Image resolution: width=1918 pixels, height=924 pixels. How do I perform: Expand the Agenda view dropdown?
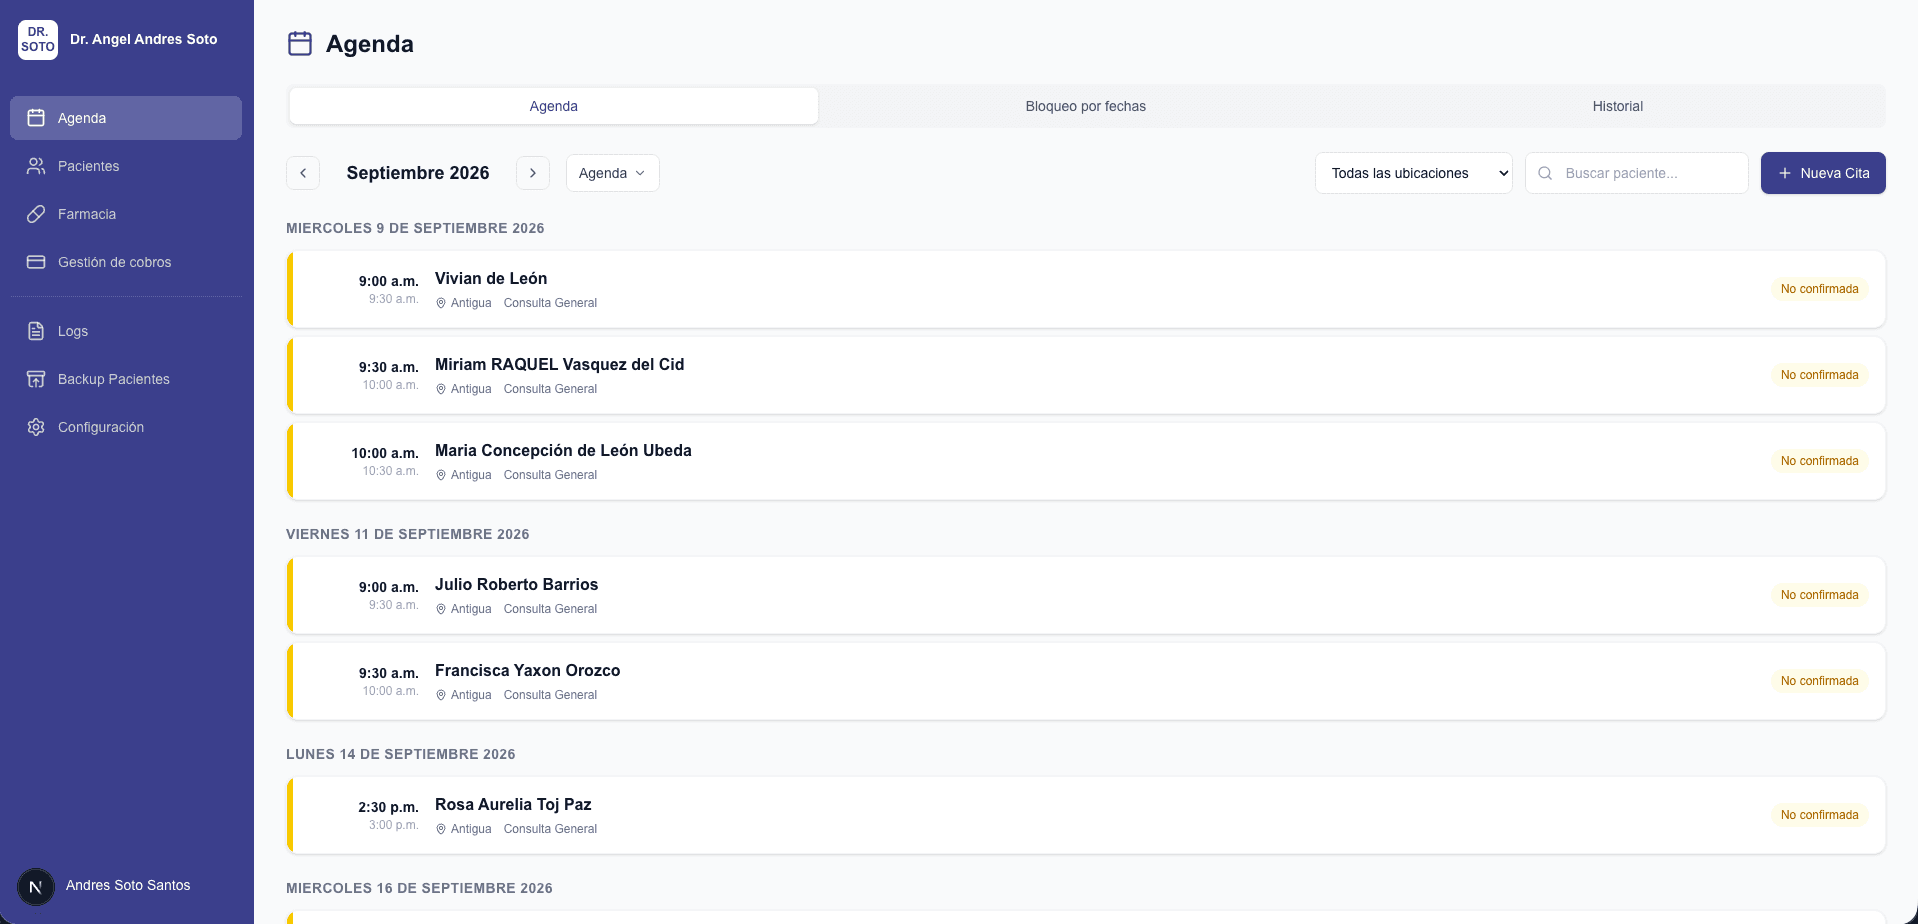612,173
